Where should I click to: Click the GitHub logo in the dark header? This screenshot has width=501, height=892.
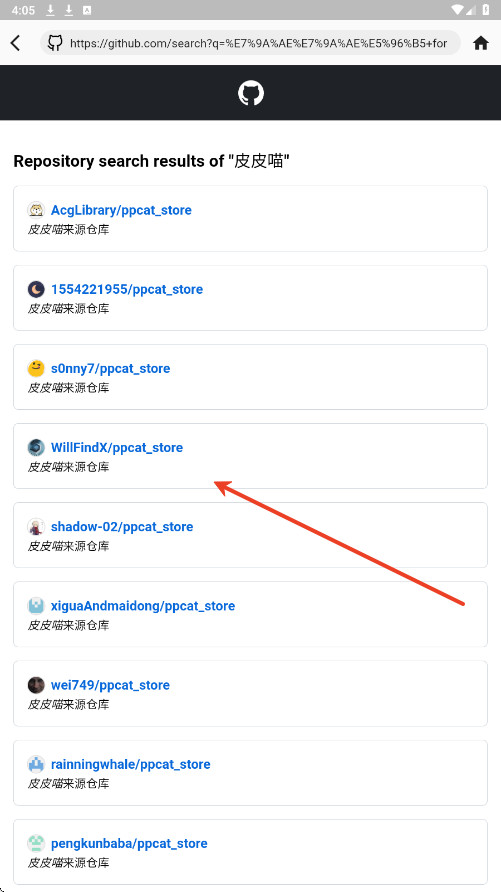251,93
